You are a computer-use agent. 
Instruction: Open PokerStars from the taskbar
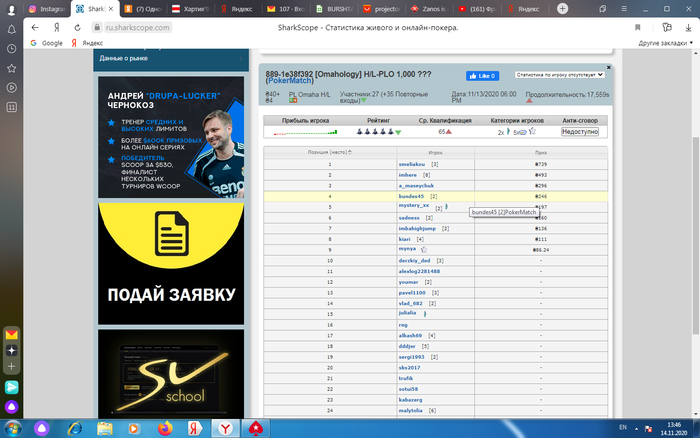click(x=255, y=429)
